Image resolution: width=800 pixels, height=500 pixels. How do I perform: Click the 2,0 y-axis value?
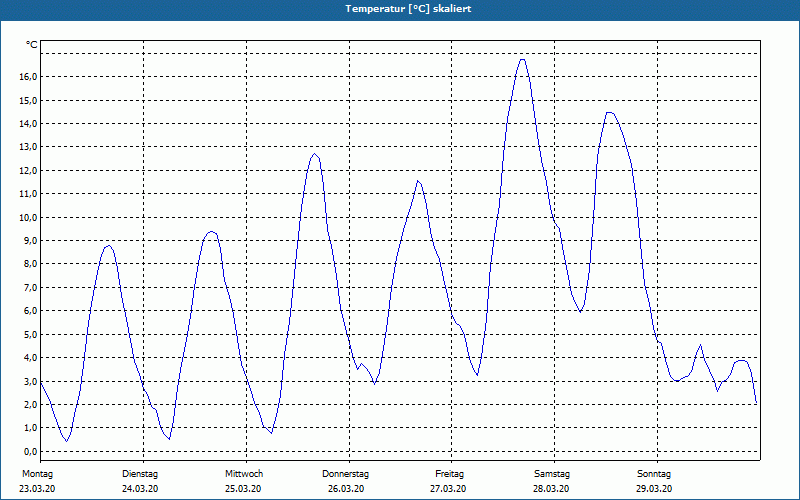31,405
